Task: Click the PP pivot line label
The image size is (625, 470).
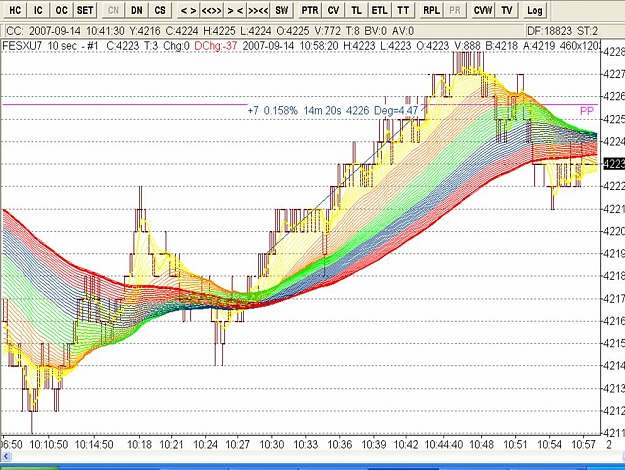Action: [587, 111]
